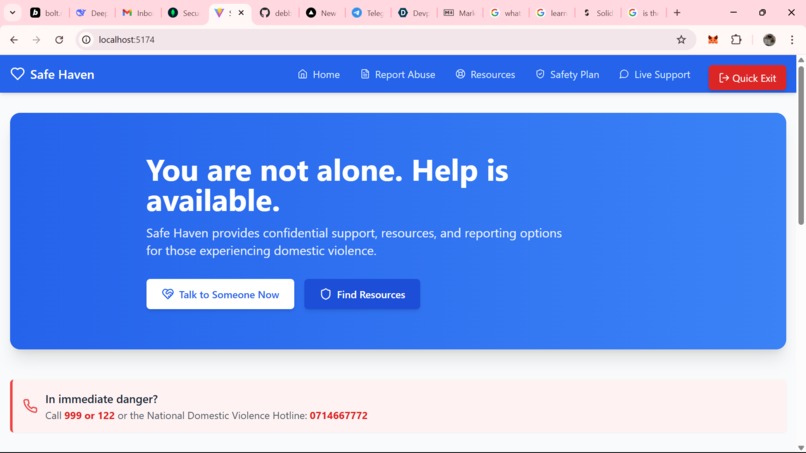The height and width of the screenshot is (453, 806).
Task: Reload the page with refresh icon
Action: click(x=59, y=40)
